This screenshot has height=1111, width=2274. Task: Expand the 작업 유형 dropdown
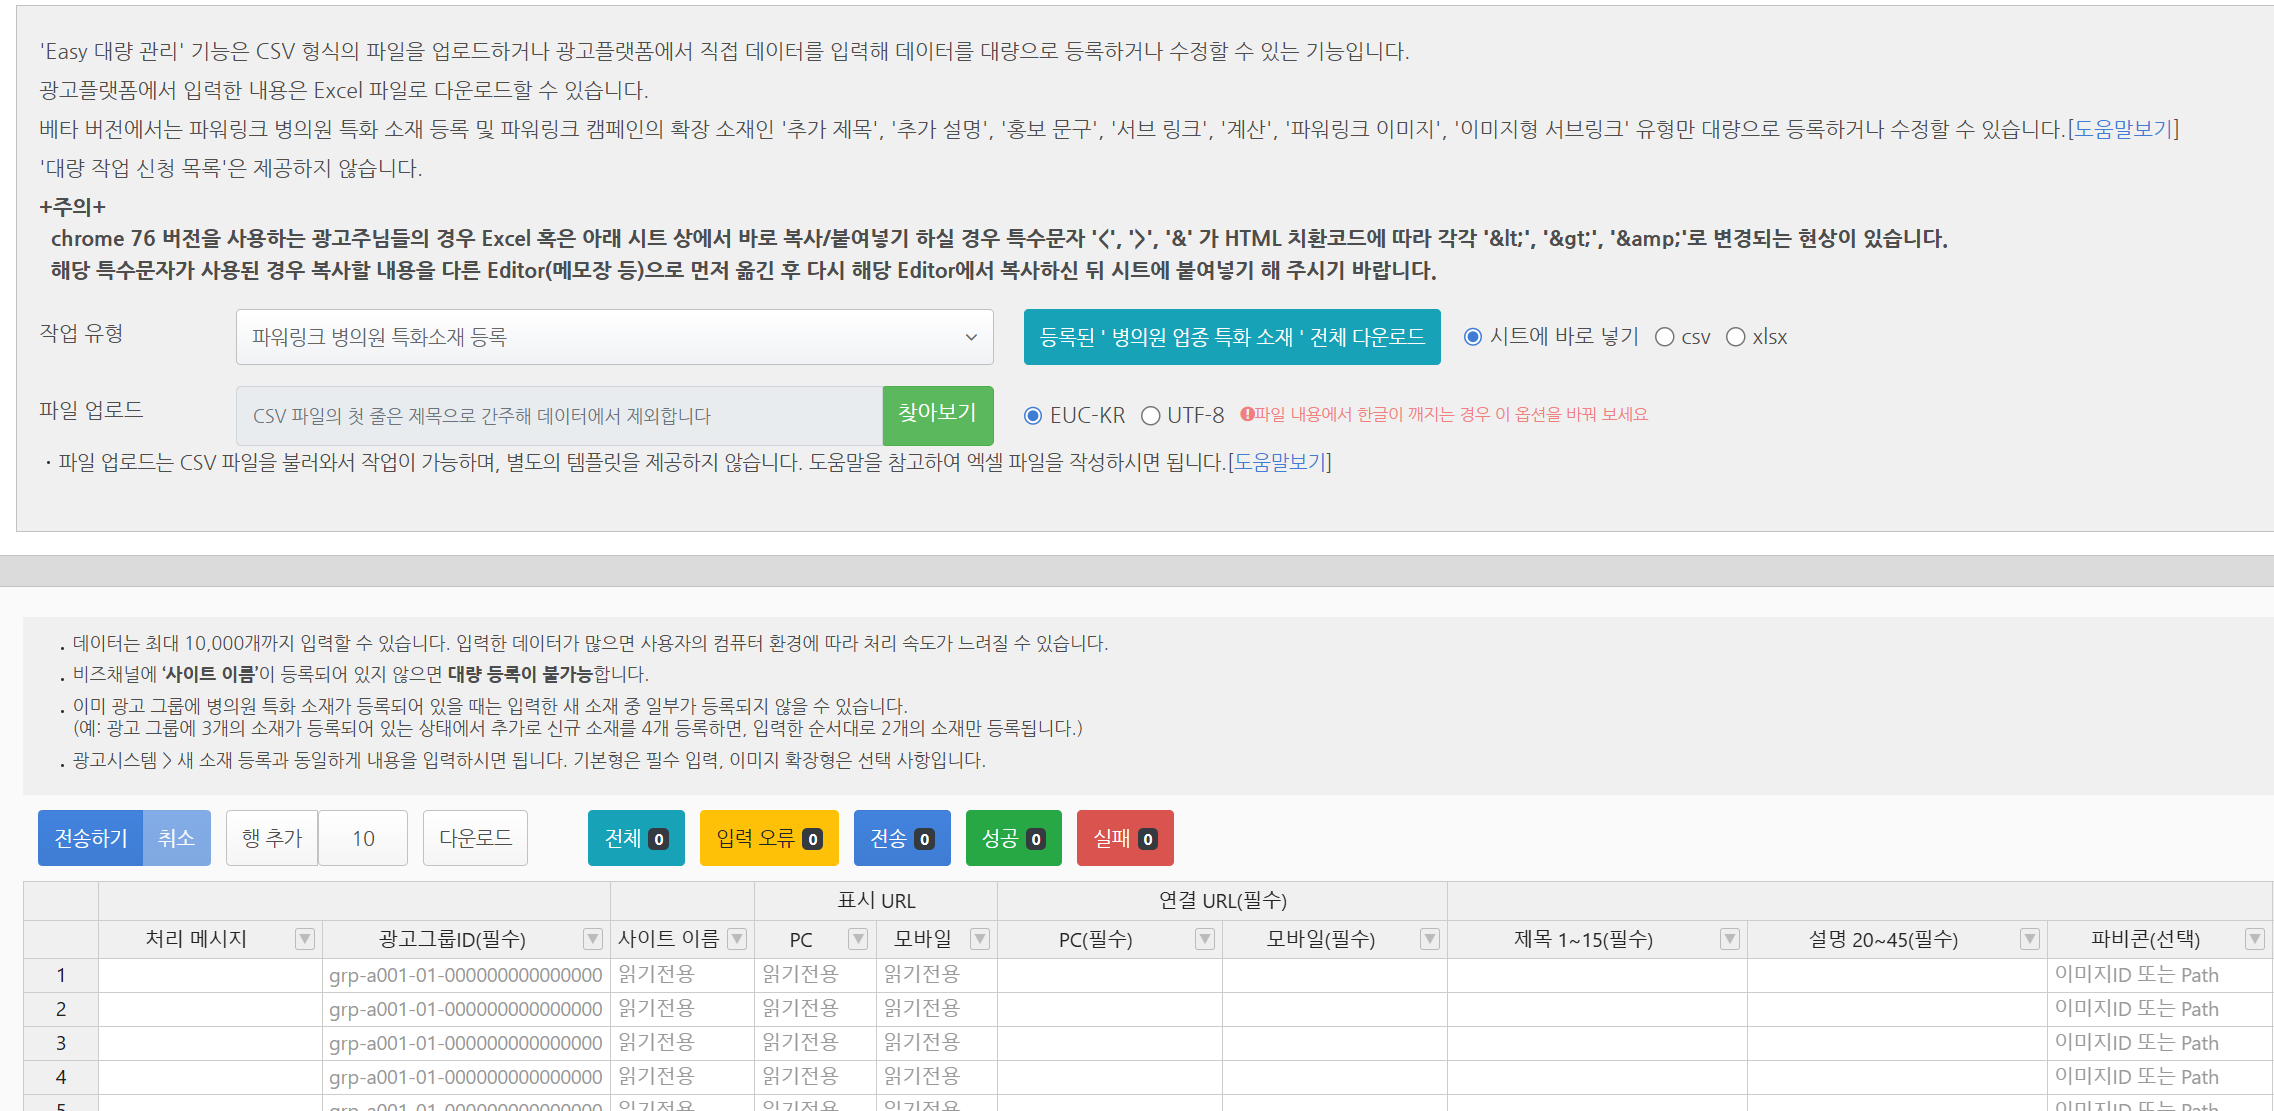tap(614, 337)
